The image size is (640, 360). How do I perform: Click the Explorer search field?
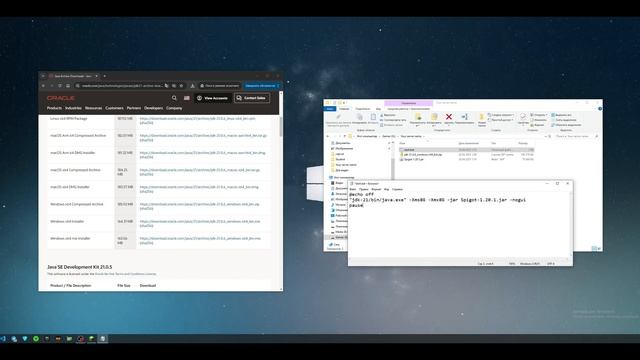pos(575,136)
